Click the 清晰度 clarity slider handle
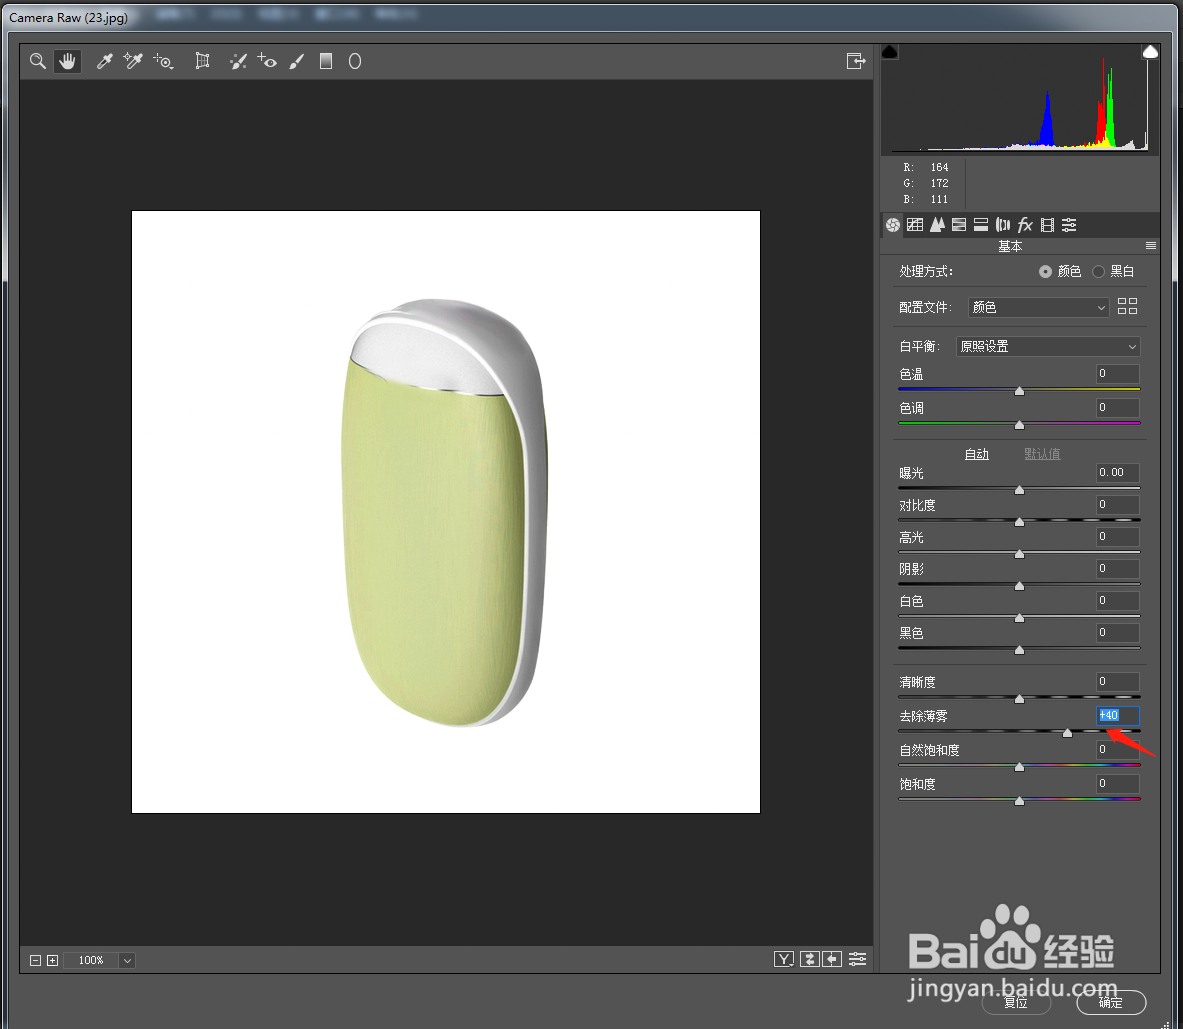The width and height of the screenshot is (1183, 1029). pos(1019,699)
